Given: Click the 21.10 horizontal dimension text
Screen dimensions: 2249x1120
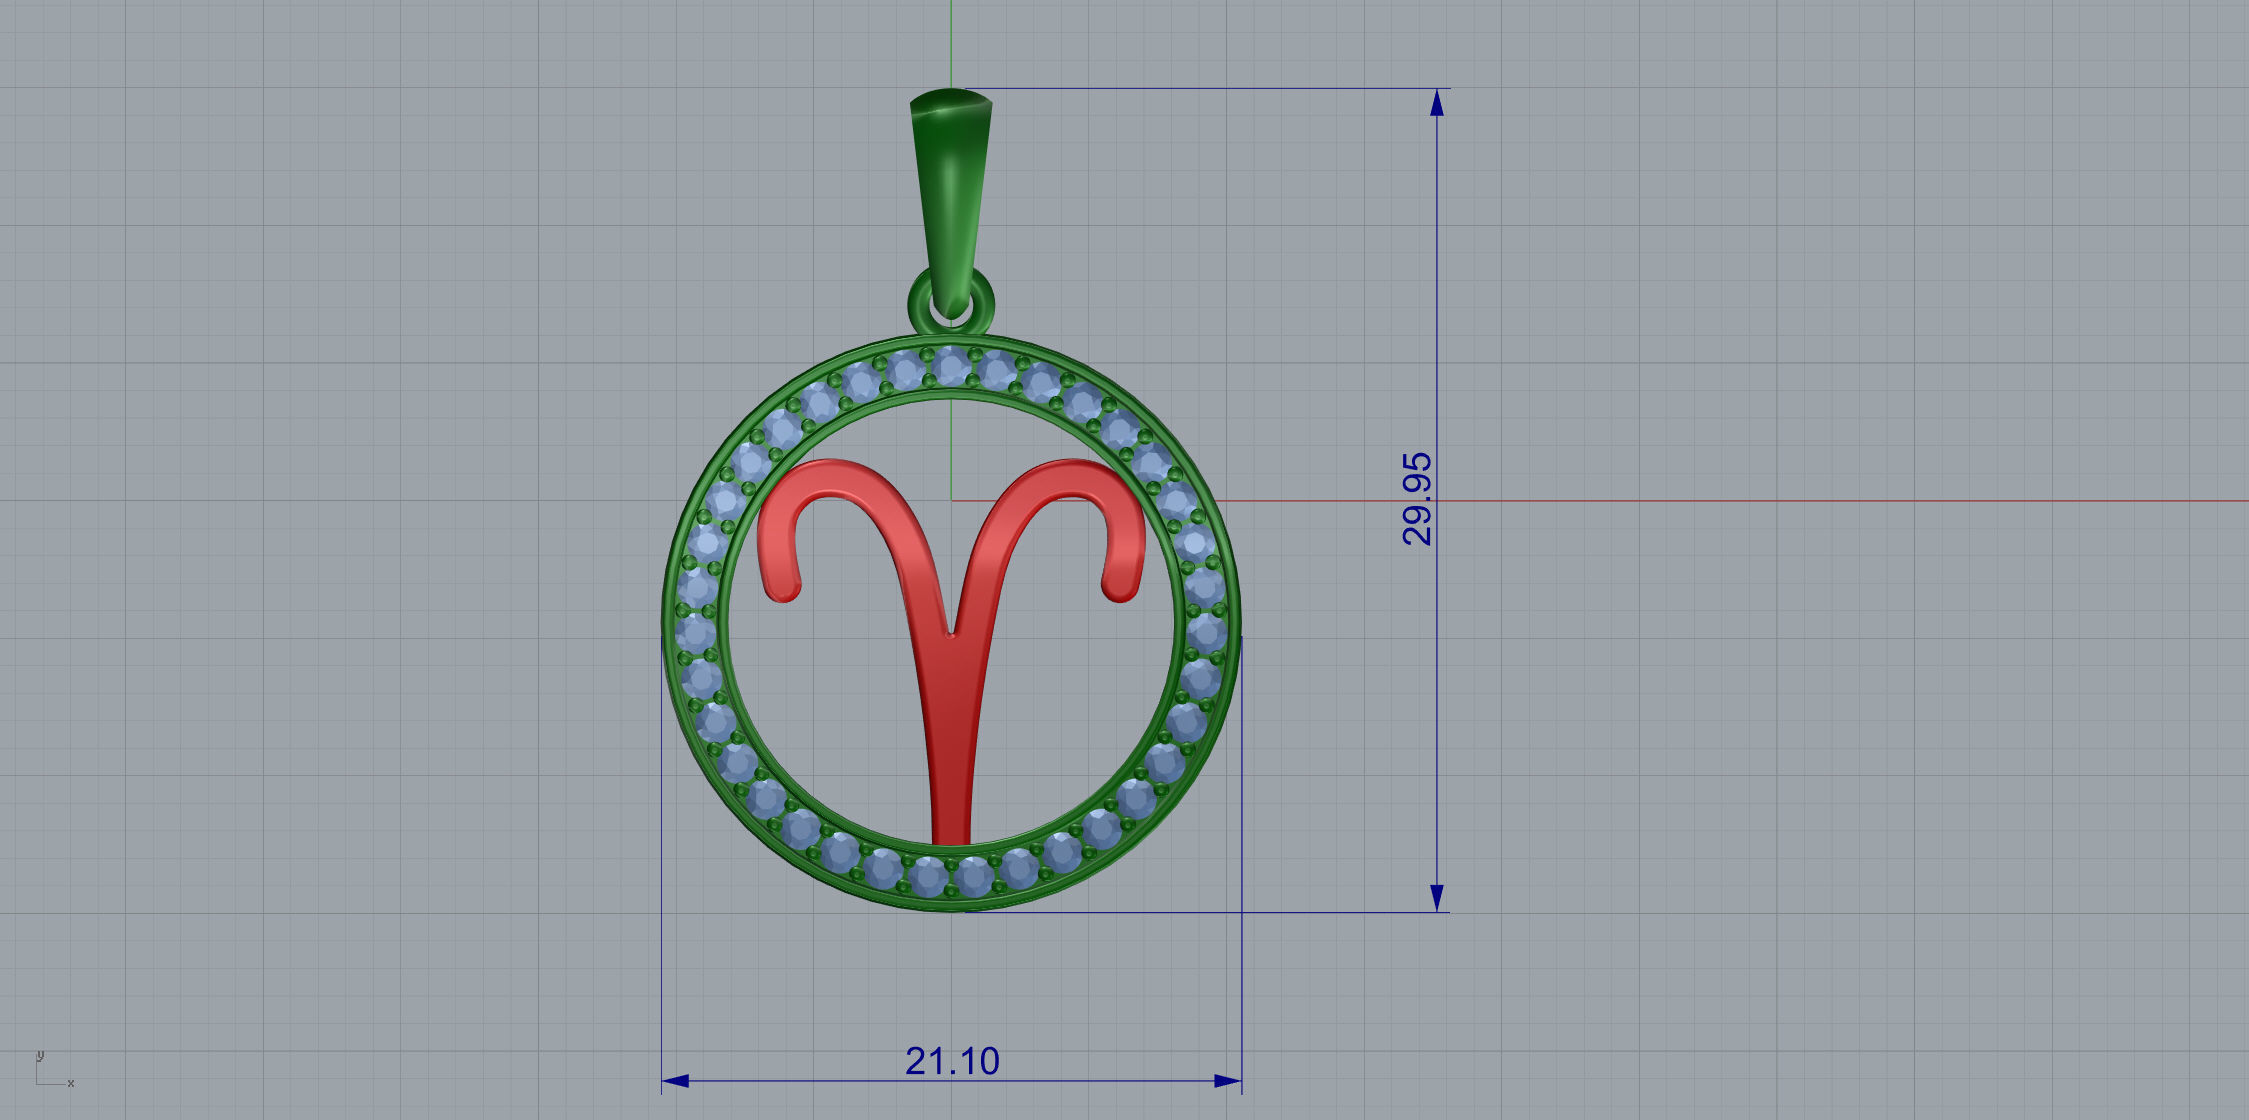Looking at the screenshot, I should pos(952,1061).
